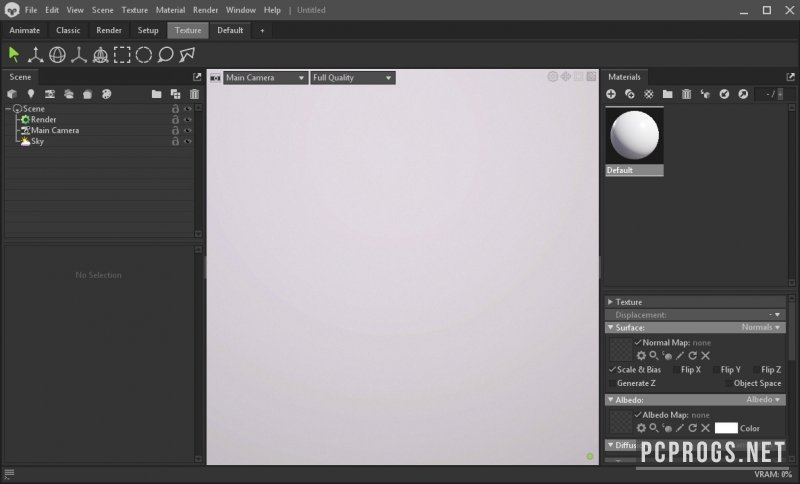Screen dimensions: 800x484
Task: Open the Full Quality render dropdown
Action: click(x=352, y=77)
